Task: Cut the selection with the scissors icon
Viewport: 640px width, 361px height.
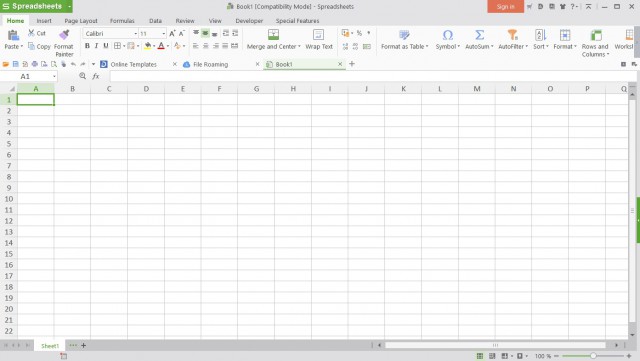Action: [x=31, y=33]
